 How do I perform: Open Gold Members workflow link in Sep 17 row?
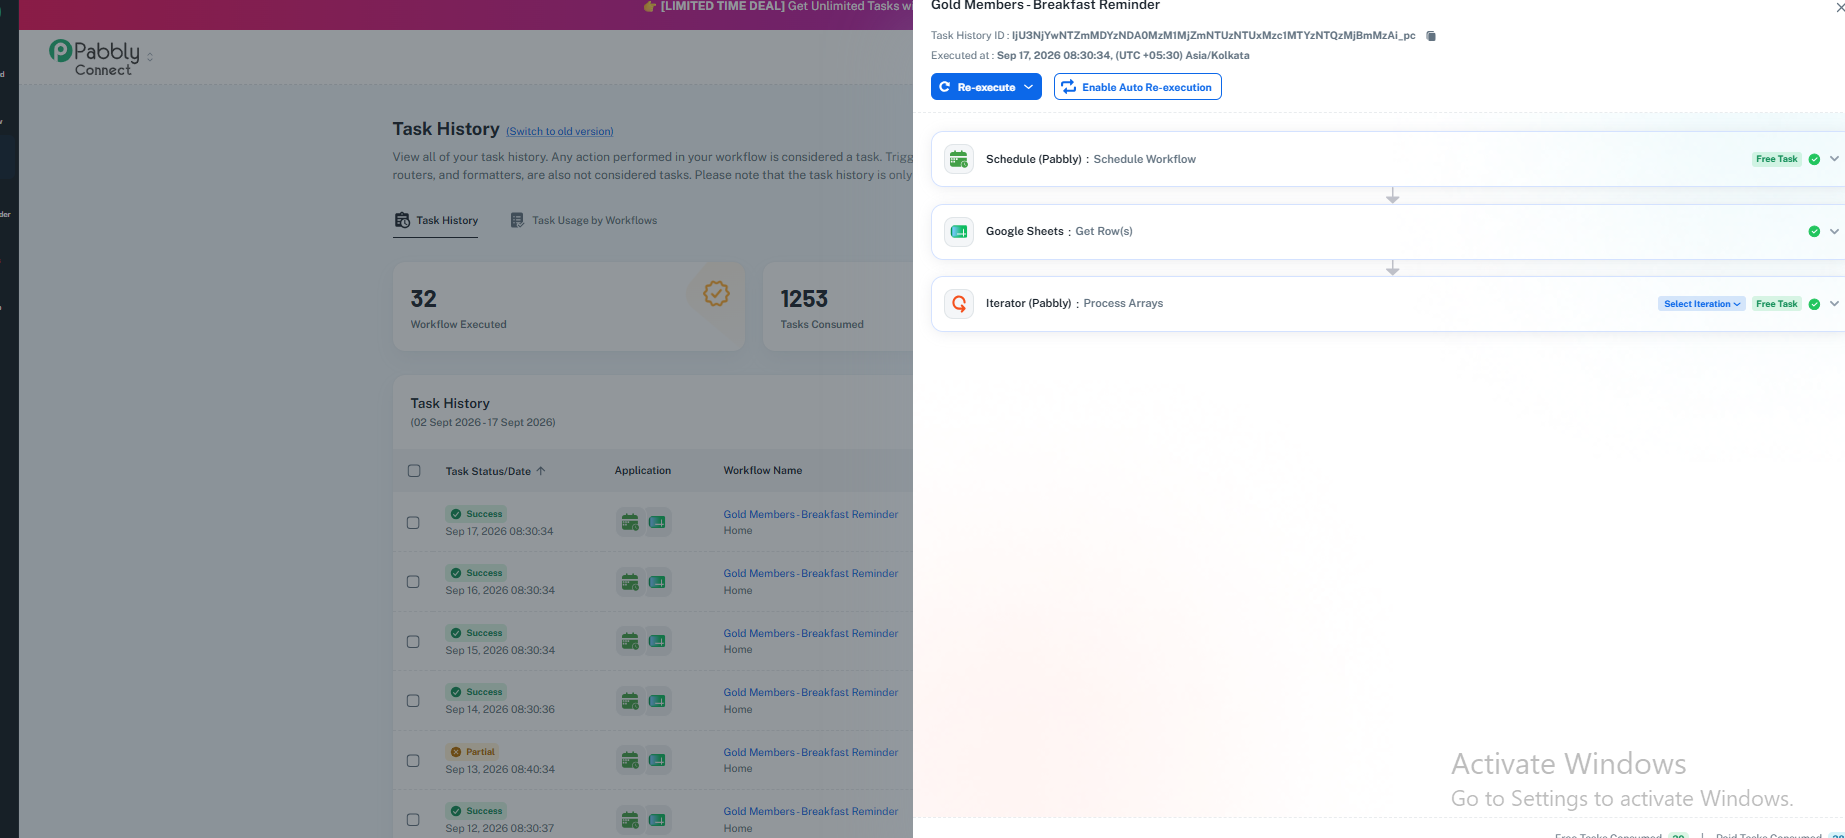[811, 514]
